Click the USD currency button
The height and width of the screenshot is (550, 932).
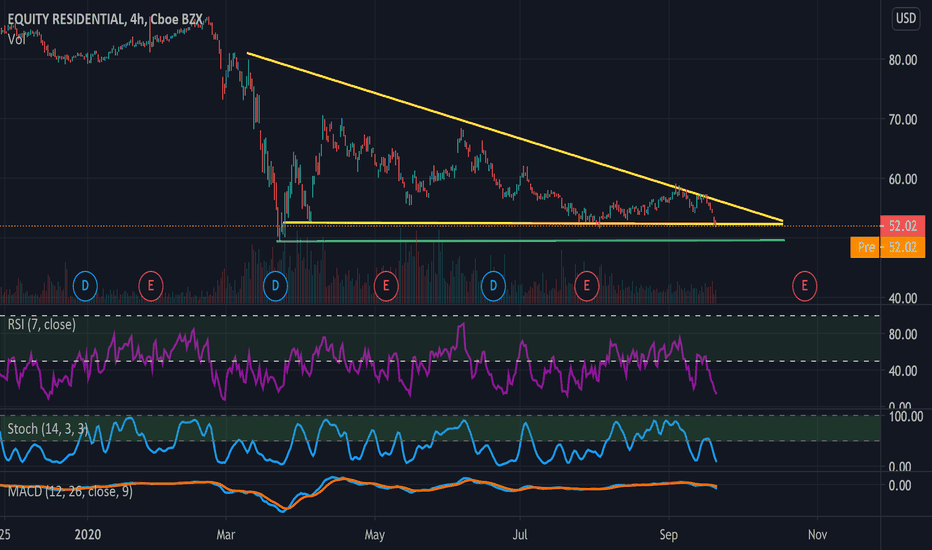click(906, 18)
